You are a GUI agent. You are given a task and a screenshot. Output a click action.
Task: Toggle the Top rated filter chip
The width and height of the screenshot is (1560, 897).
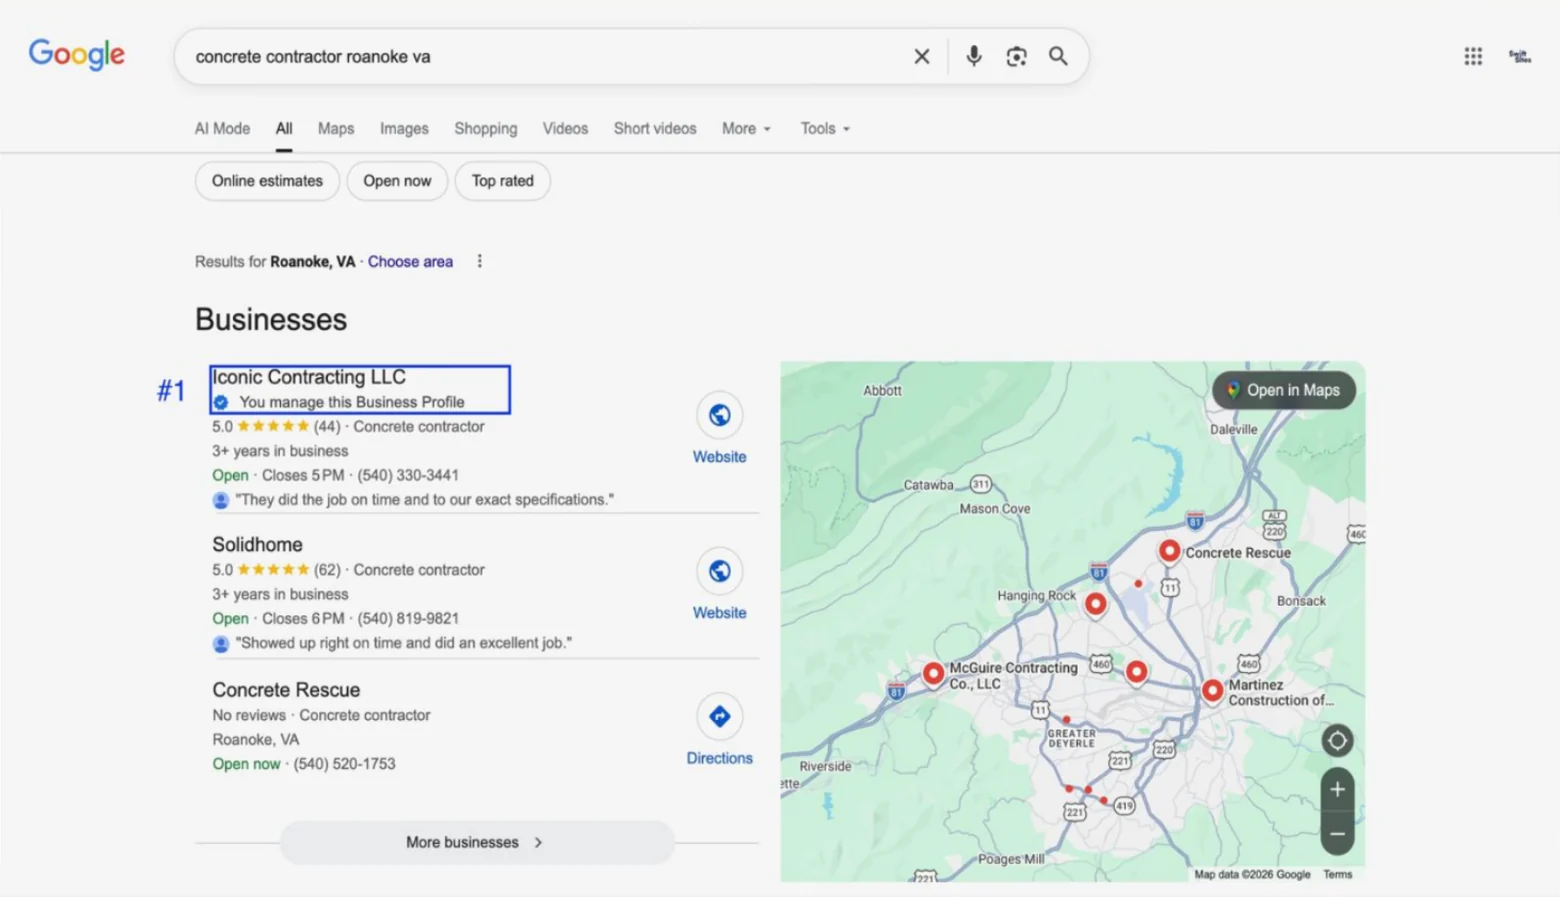(x=503, y=181)
